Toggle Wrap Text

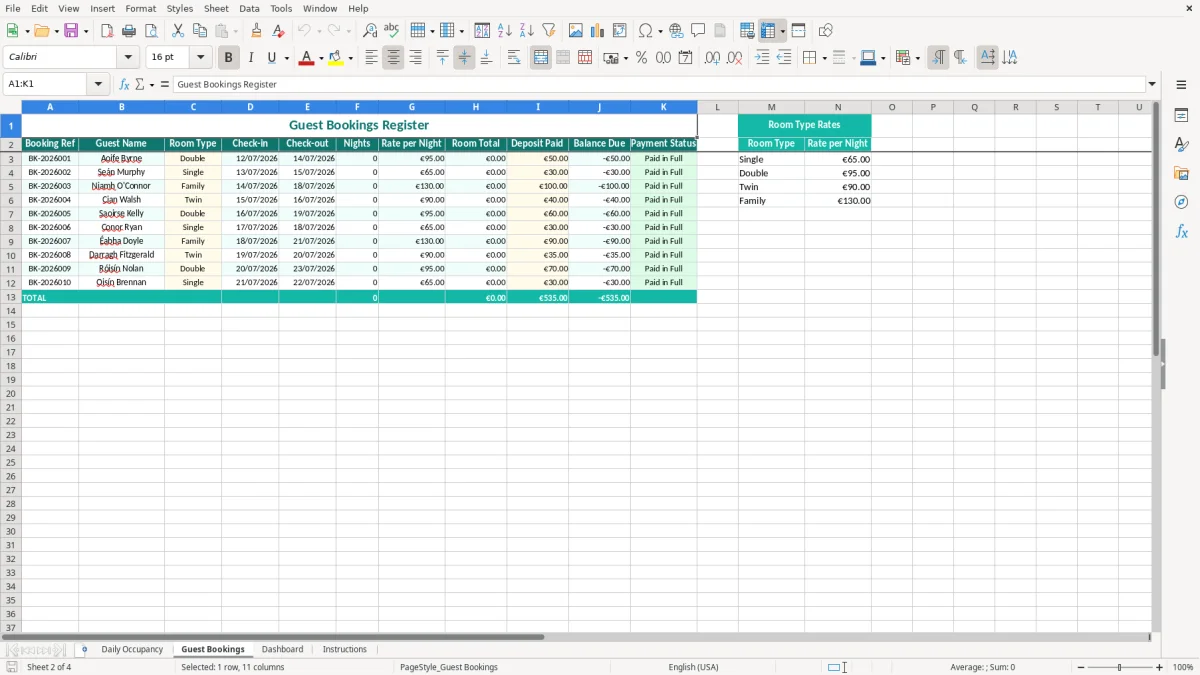pos(513,58)
